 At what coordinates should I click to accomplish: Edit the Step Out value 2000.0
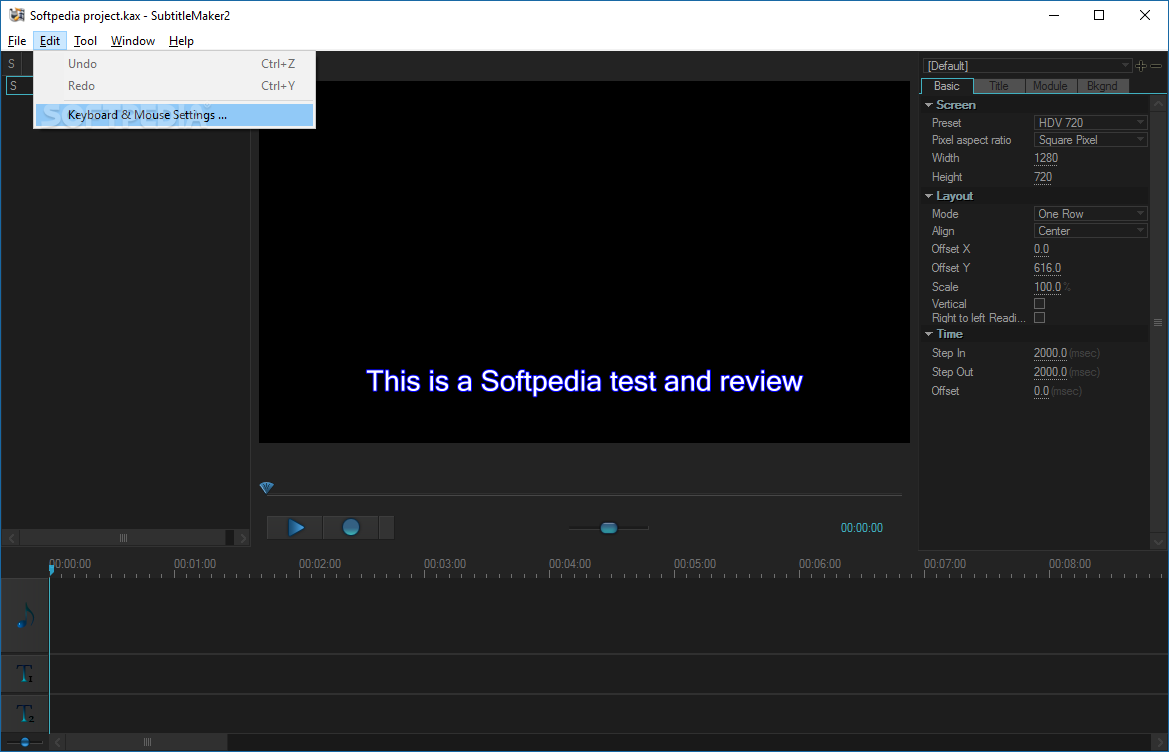(x=1050, y=372)
